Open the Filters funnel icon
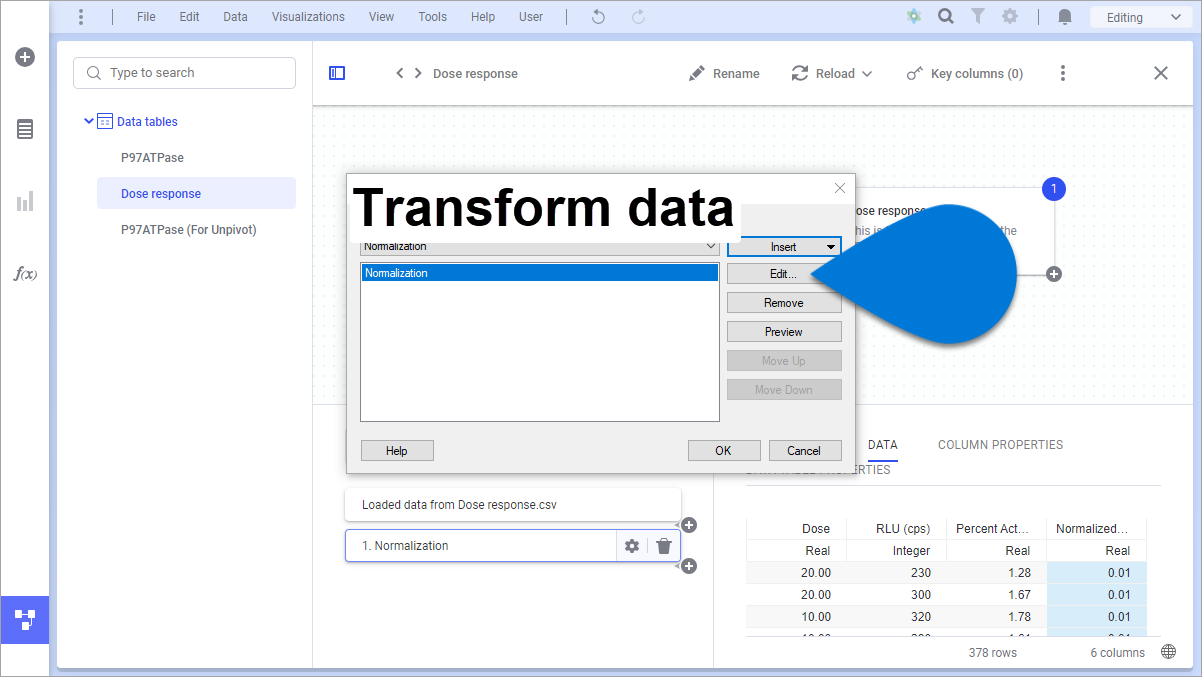The height and width of the screenshot is (677, 1202). [x=978, y=17]
